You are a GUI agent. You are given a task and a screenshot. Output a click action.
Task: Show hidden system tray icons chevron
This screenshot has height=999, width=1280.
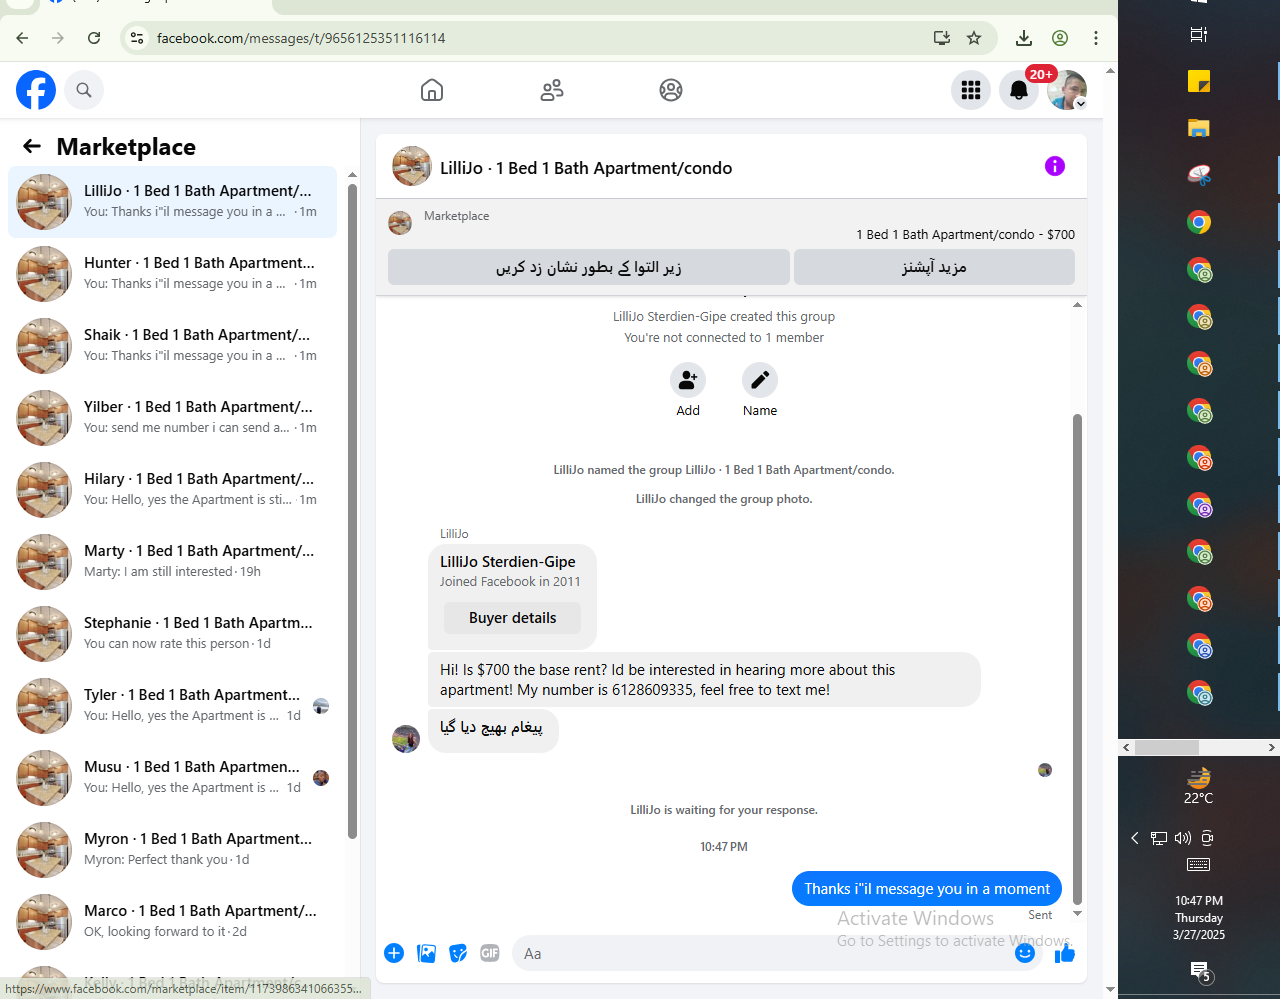1135,838
